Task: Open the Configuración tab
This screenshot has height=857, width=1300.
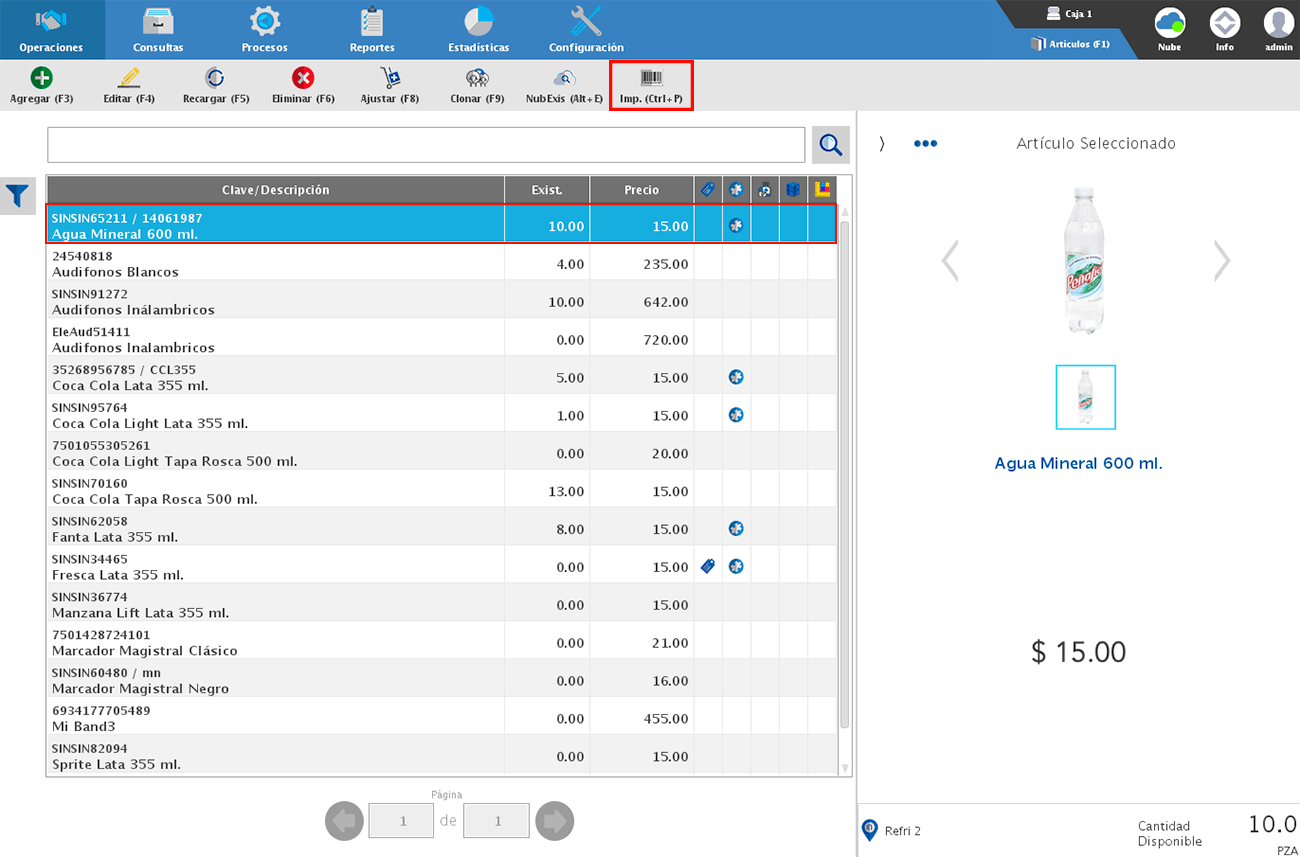Action: point(586,30)
